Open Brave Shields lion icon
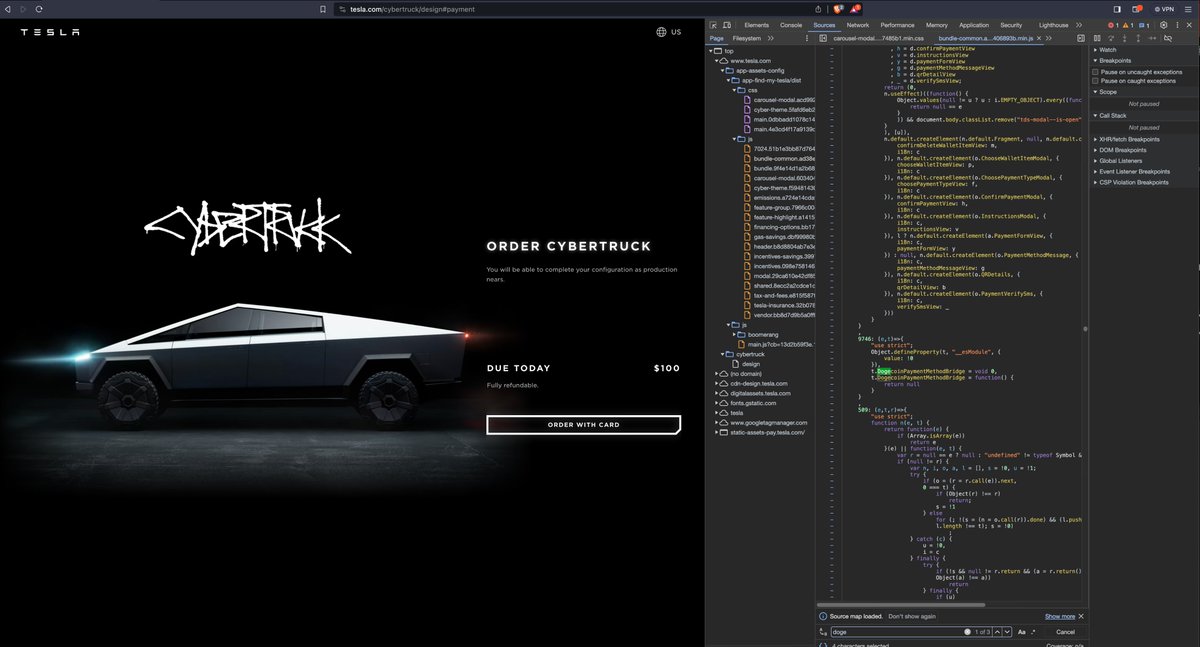 point(838,8)
